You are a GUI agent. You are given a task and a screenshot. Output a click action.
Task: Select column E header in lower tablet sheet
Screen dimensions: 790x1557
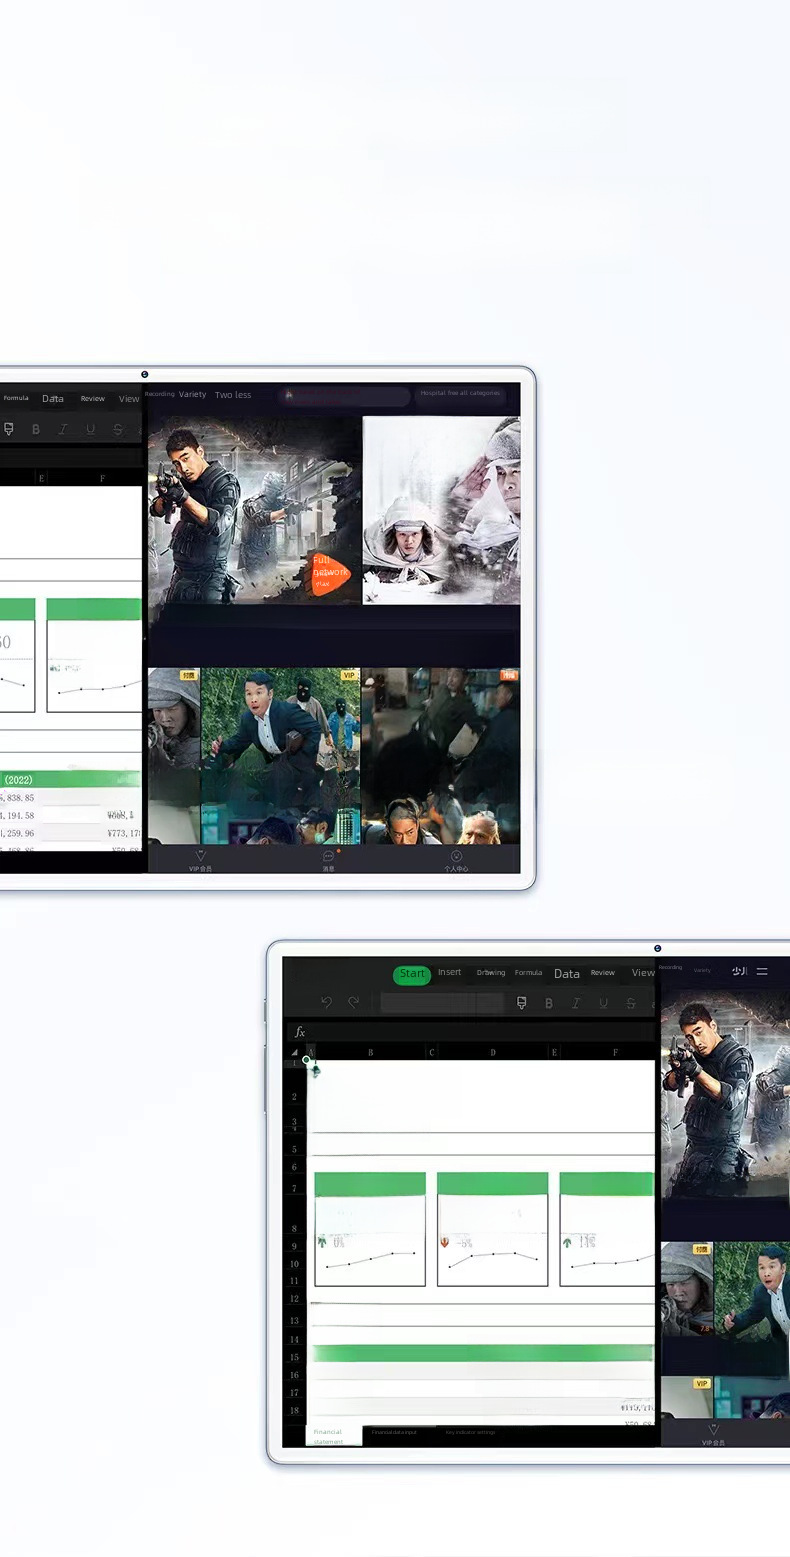pos(554,1052)
